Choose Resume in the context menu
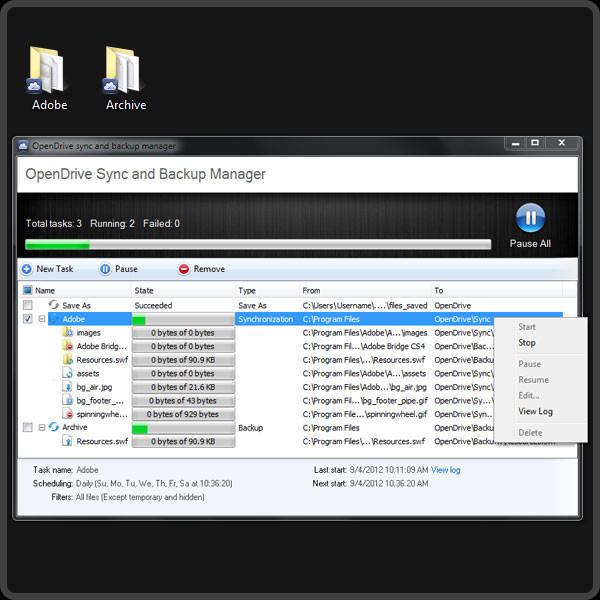The image size is (600, 600). coord(533,380)
